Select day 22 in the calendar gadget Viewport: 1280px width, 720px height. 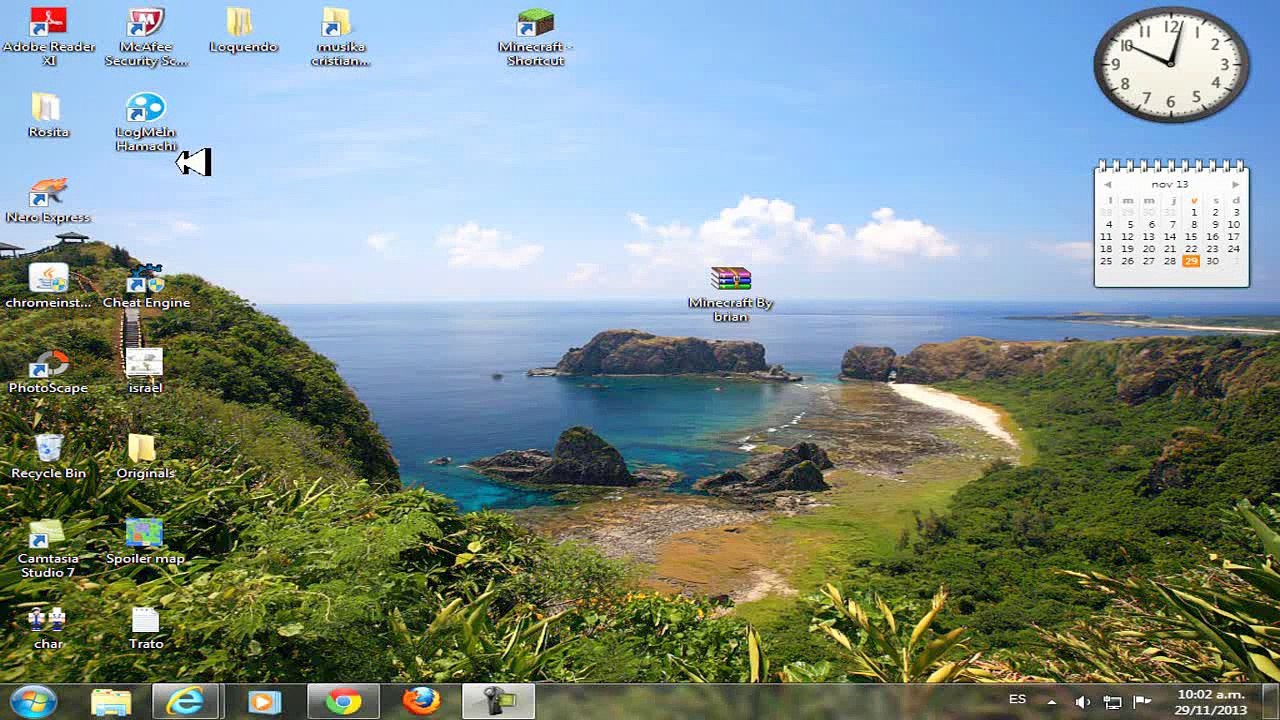(x=1191, y=249)
